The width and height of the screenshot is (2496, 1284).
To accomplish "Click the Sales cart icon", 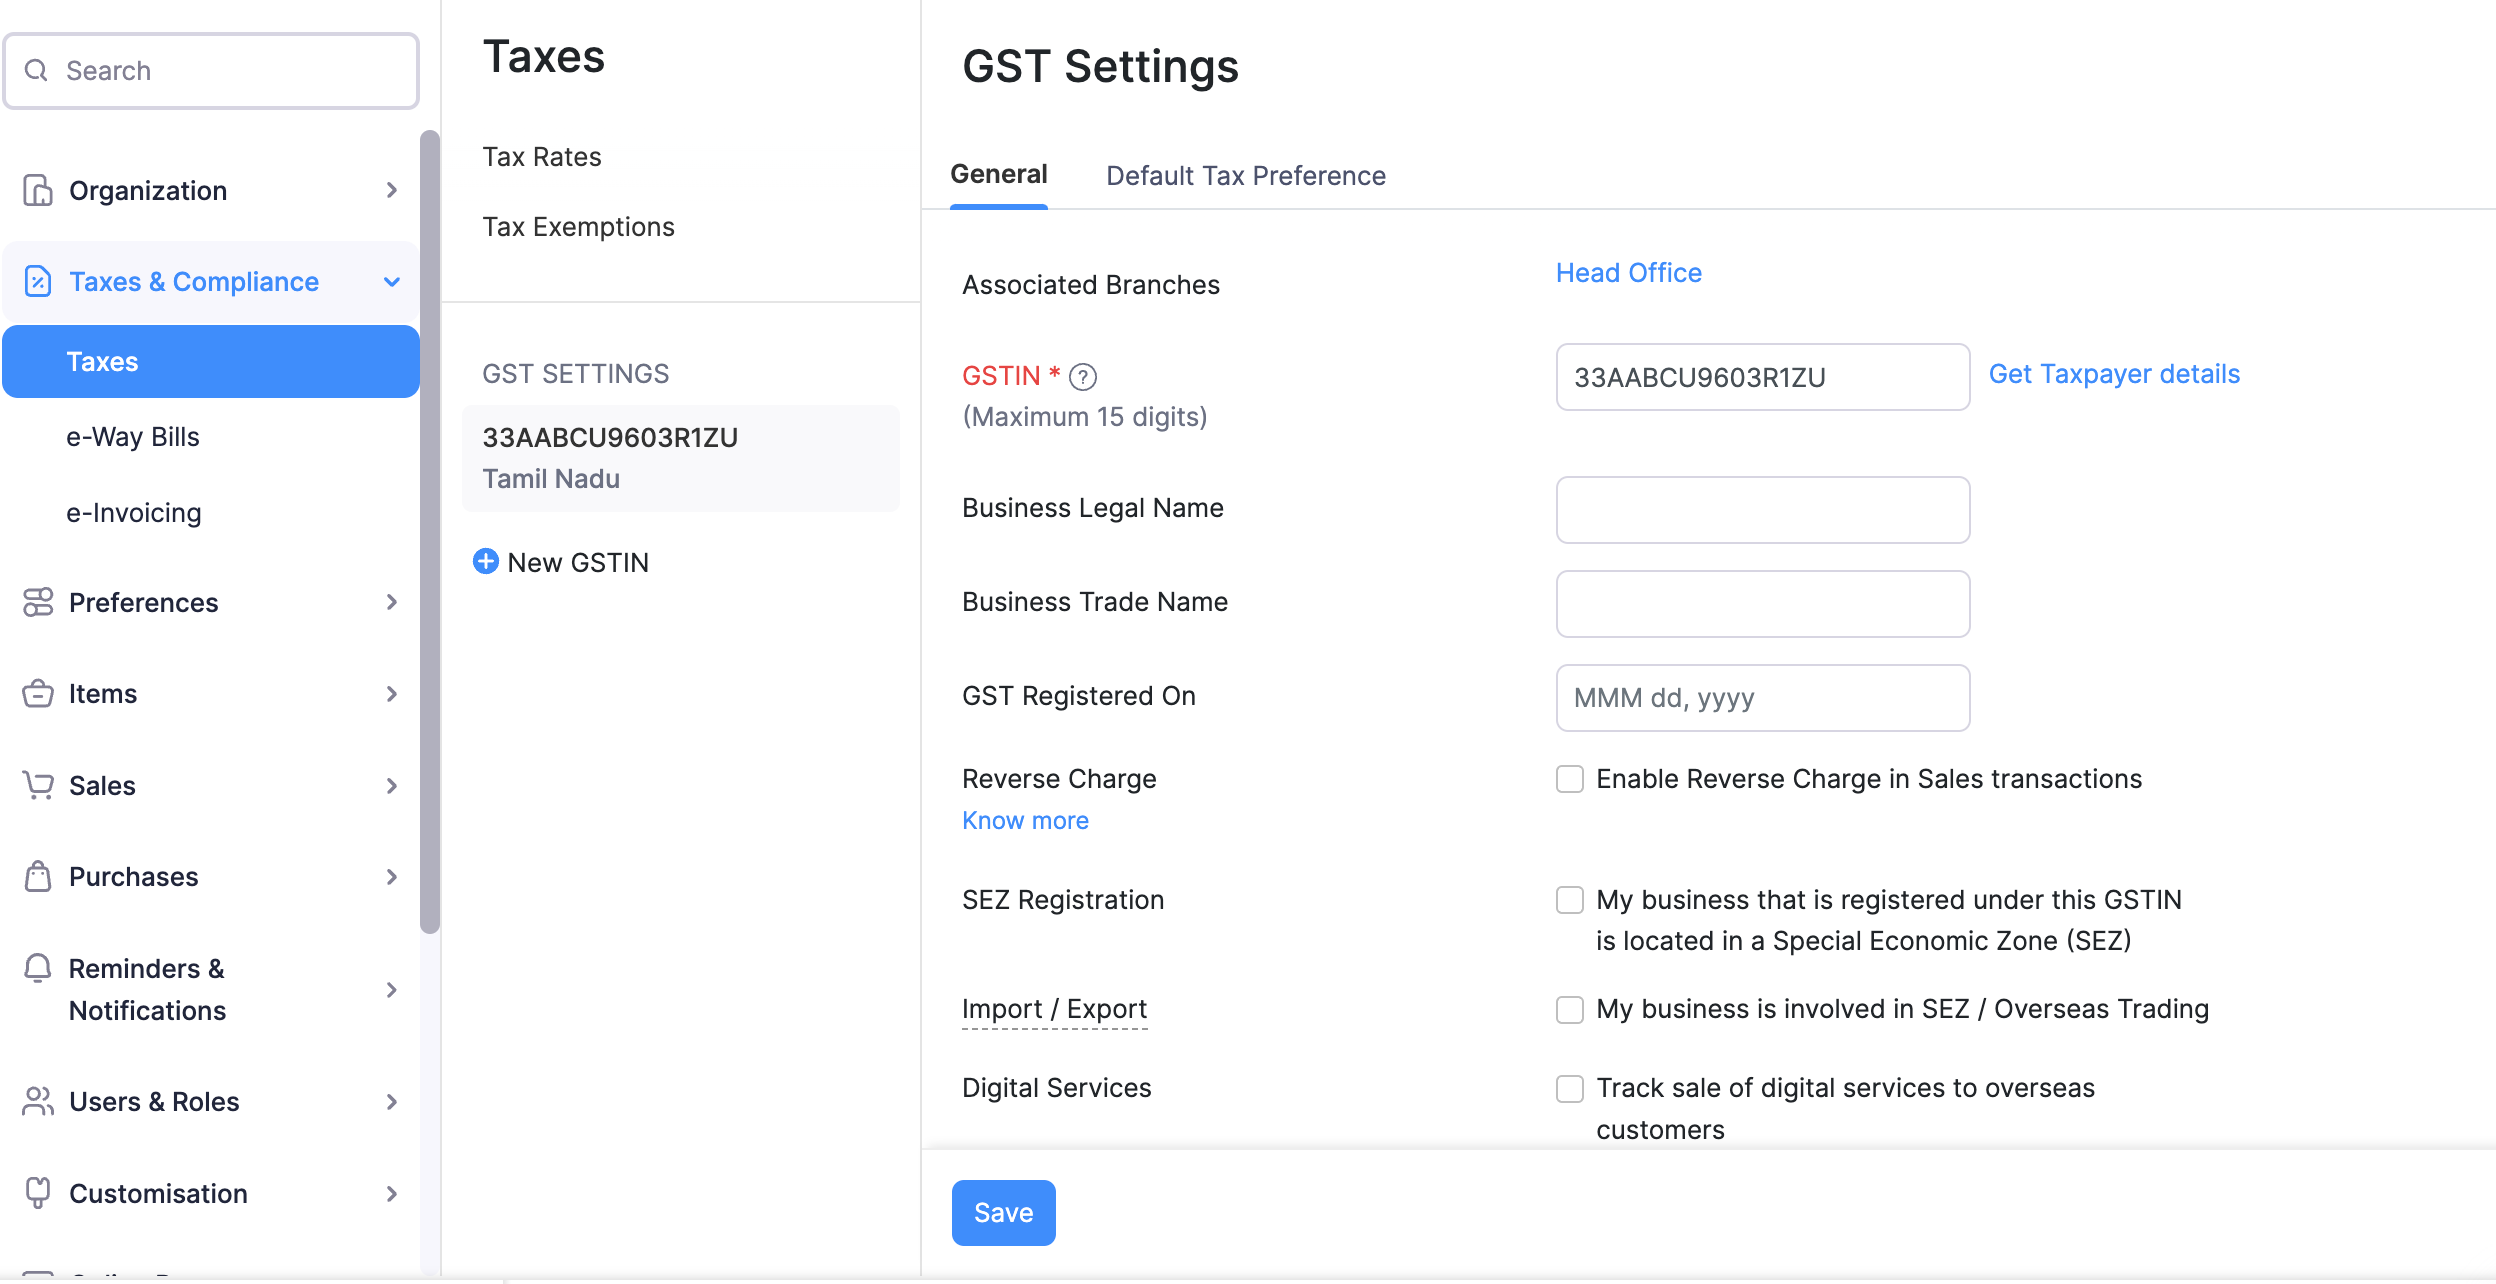I will pyautogui.click(x=38, y=785).
